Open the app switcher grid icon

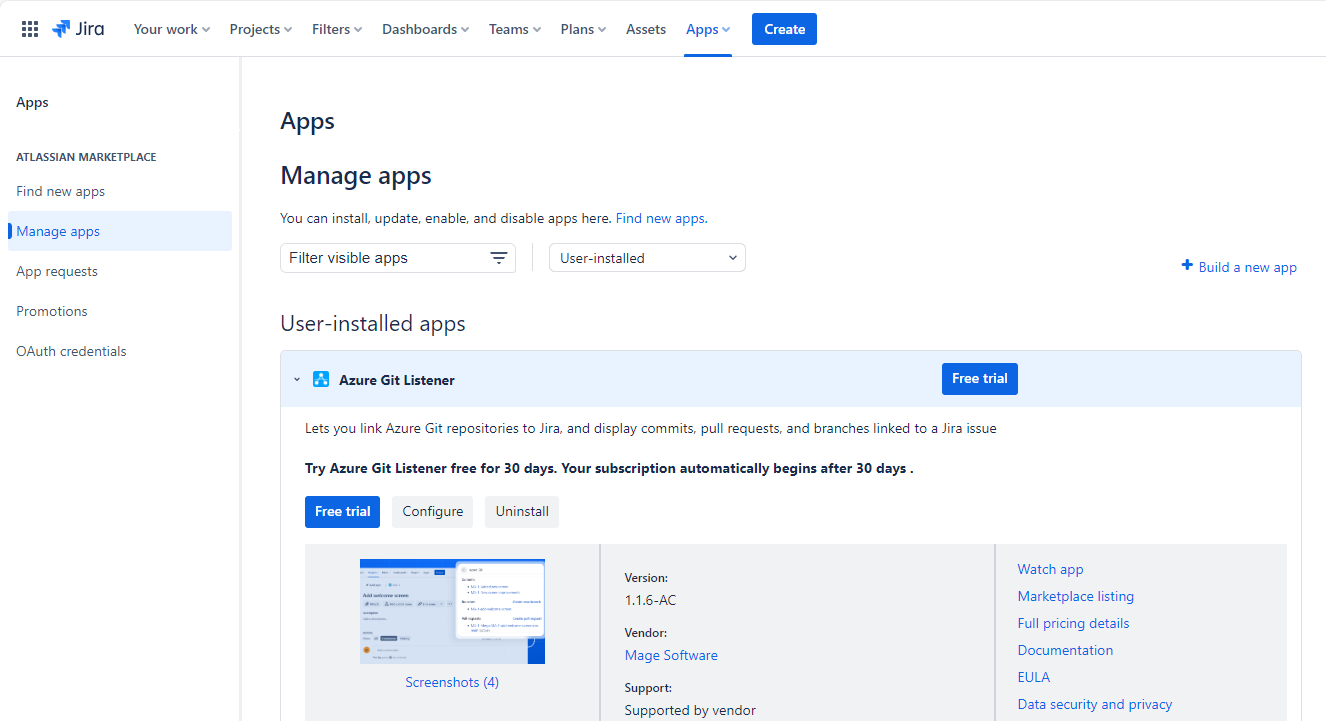pyautogui.click(x=30, y=29)
